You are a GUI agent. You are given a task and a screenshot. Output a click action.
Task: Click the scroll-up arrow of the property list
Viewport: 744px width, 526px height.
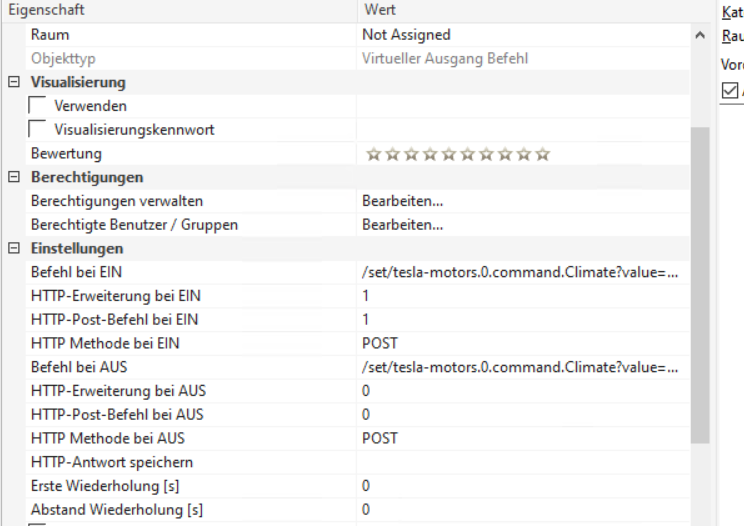(699, 35)
